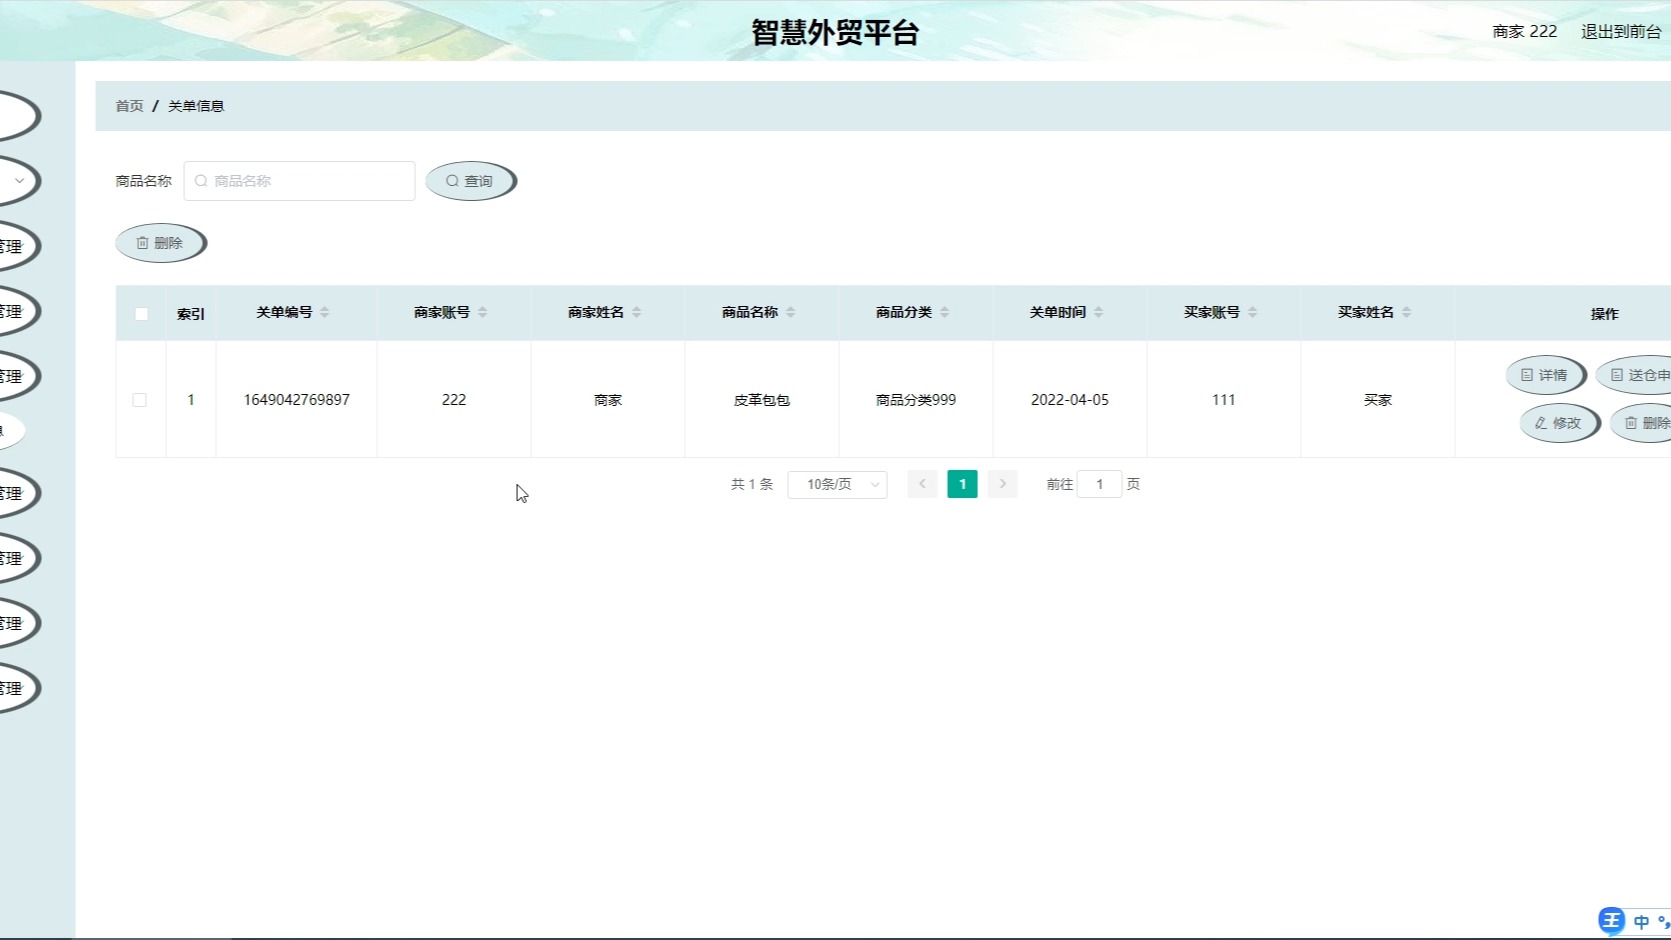Screen dimensions: 1671x940
Task: Sort by 商品分类 using its sort arrows
Action: 944,313
